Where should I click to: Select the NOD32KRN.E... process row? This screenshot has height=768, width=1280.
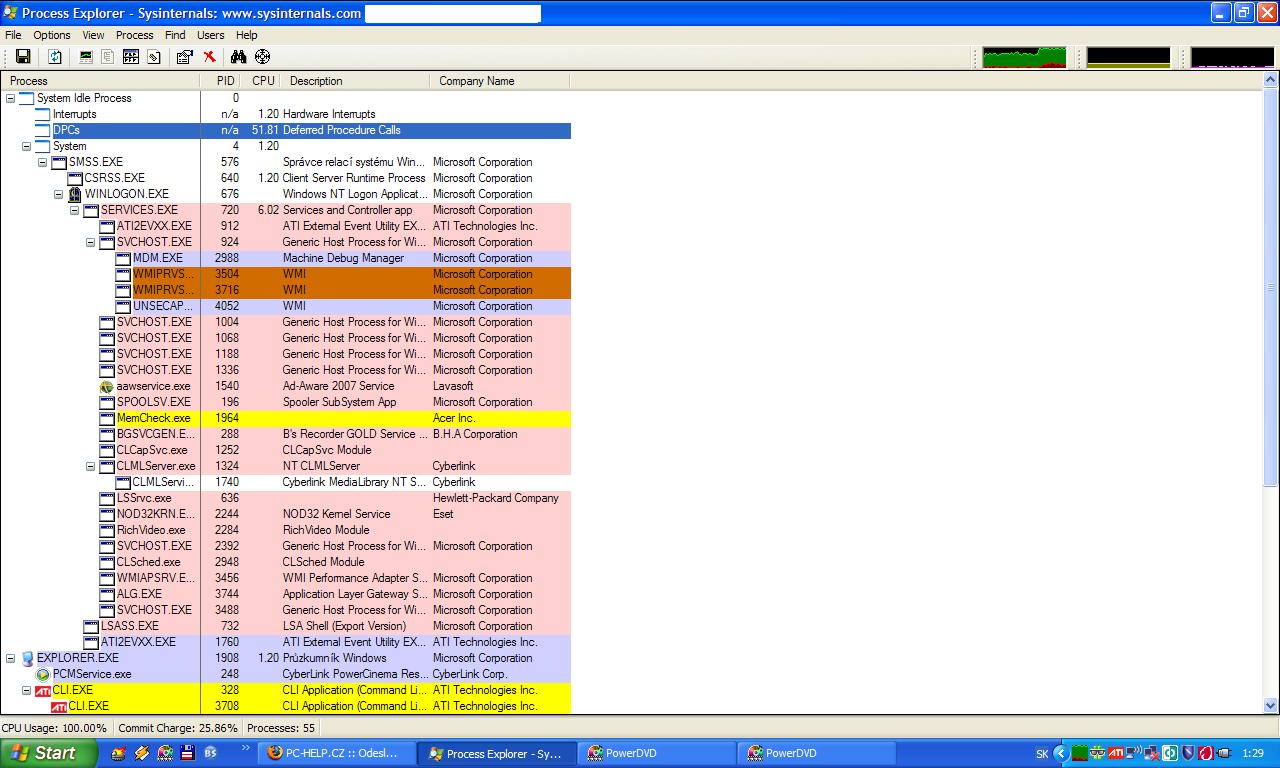coord(286,514)
